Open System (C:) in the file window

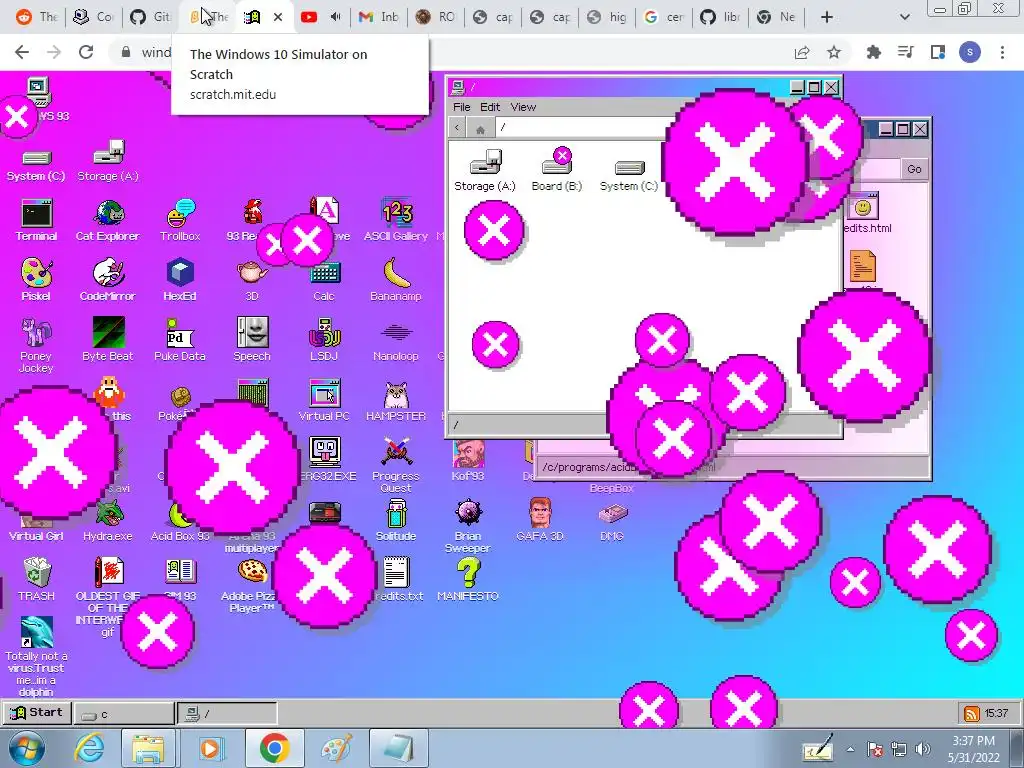pos(629,176)
